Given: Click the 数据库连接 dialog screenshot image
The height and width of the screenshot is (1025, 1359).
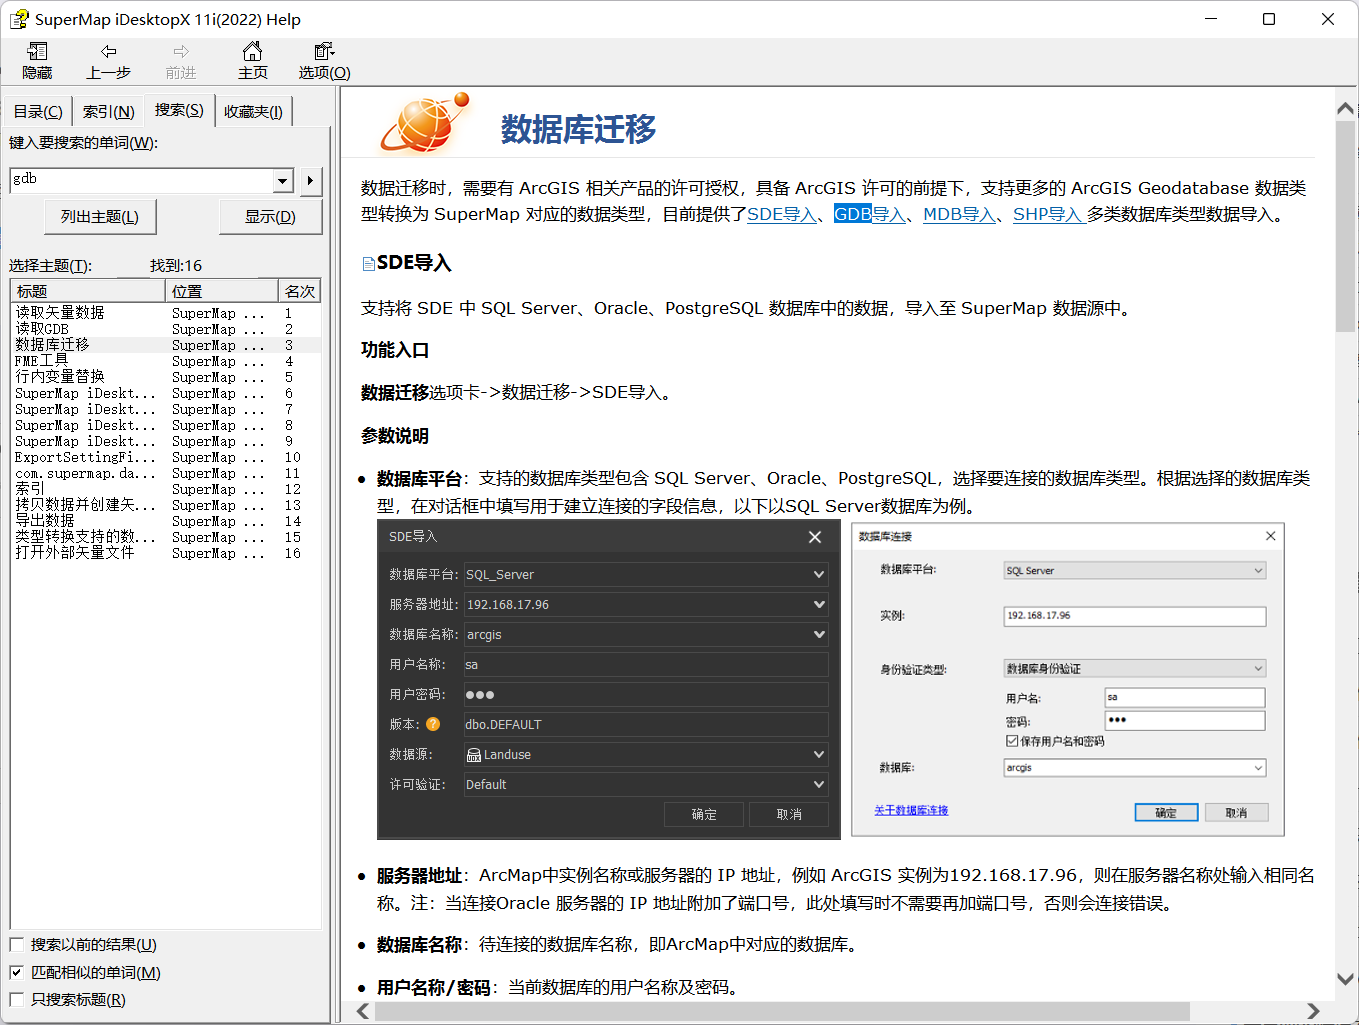Looking at the screenshot, I should (1067, 680).
